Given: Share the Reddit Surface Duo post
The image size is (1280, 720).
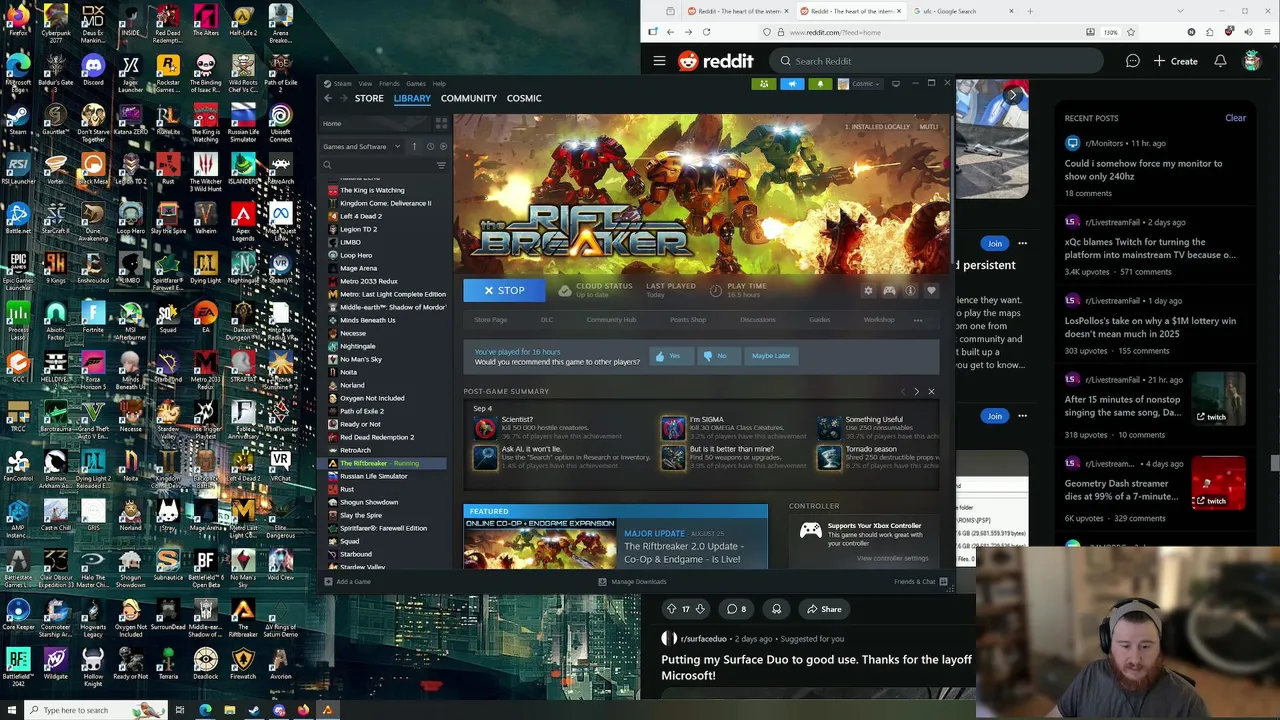Looking at the screenshot, I should [824, 609].
